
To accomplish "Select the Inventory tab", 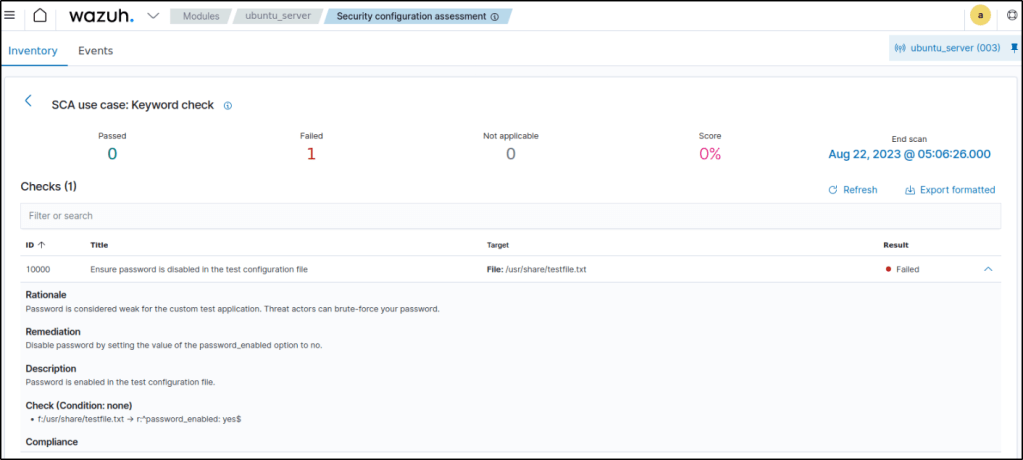I will click(x=33, y=51).
